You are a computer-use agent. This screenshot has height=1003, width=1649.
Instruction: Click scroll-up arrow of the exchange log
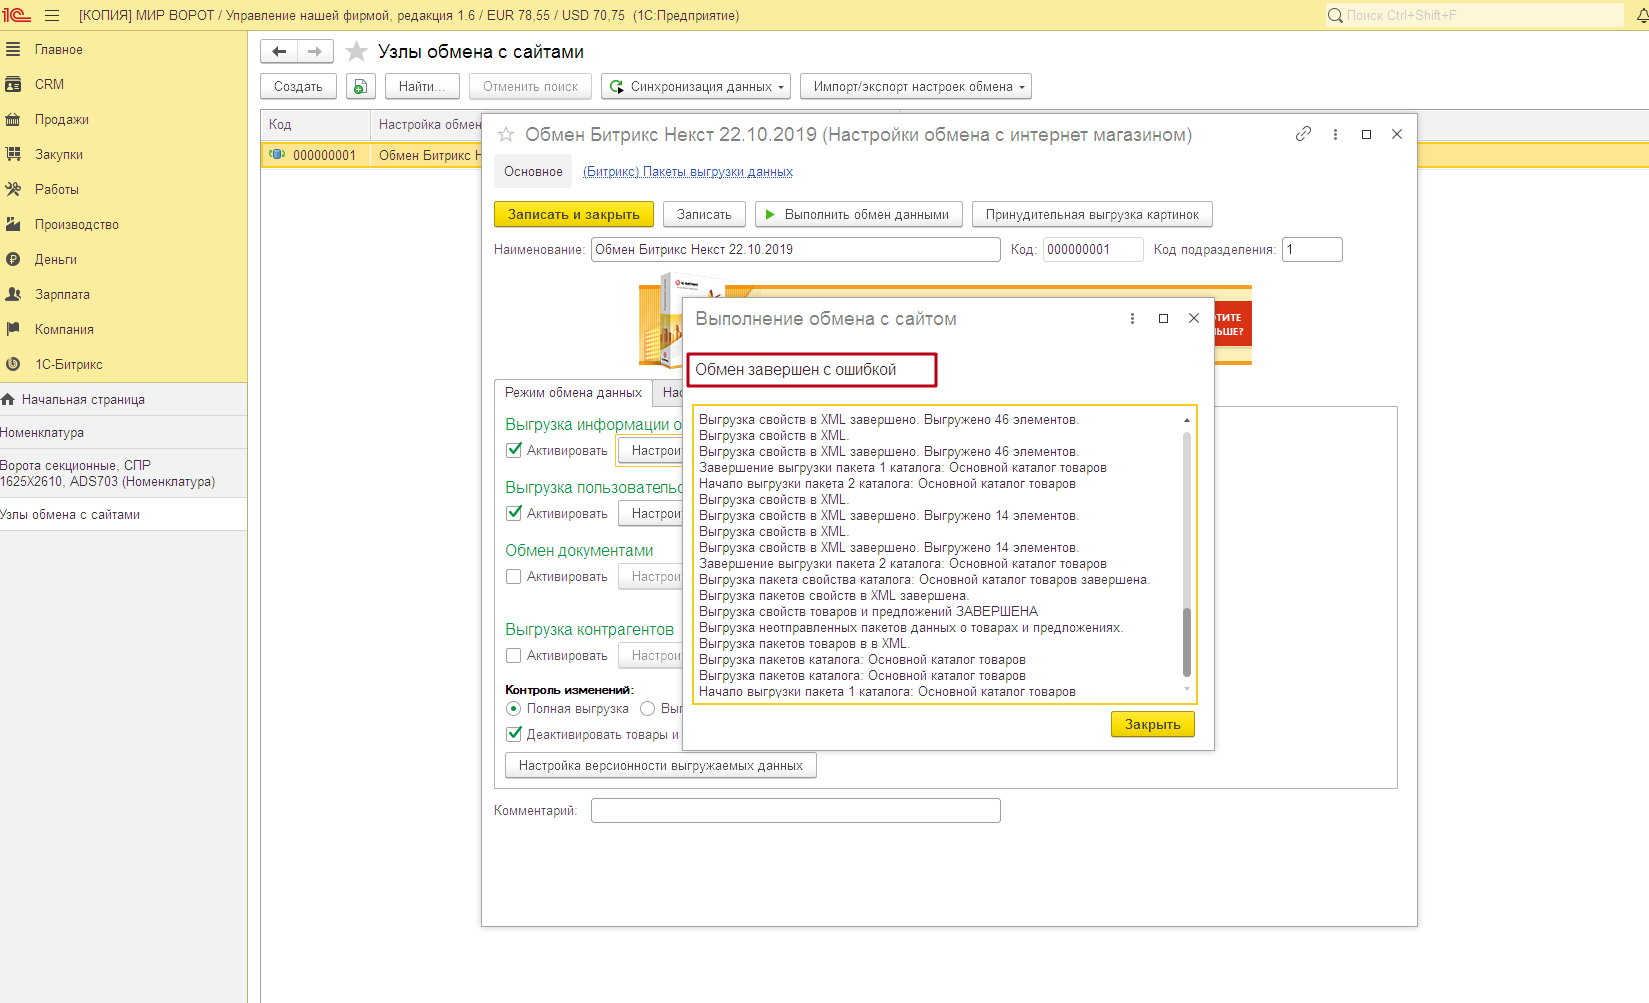point(1187,420)
